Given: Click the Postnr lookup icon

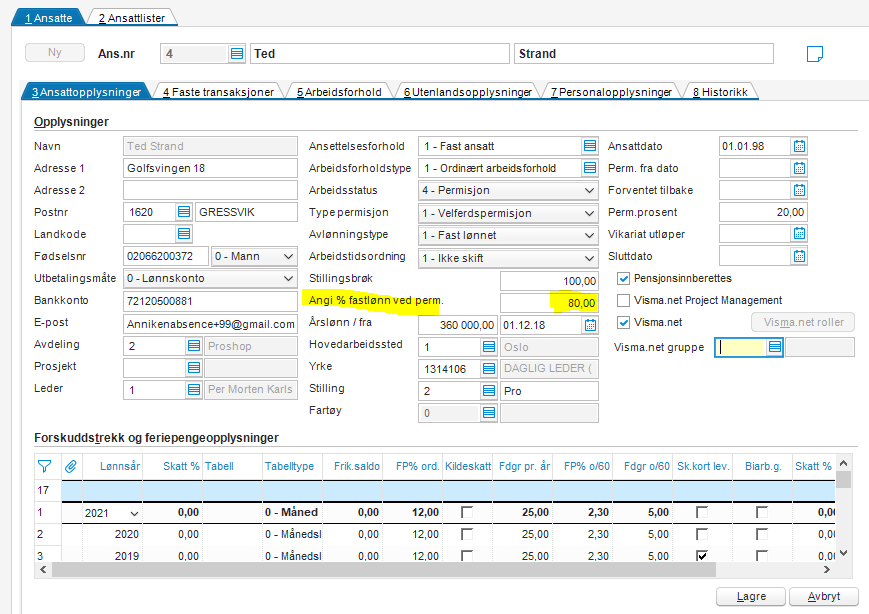Looking at the screenshot, I should click(x=184, y=212).
